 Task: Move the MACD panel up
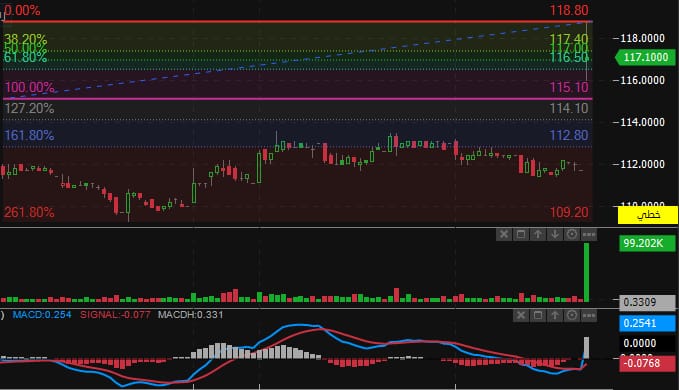click(555, 315)
